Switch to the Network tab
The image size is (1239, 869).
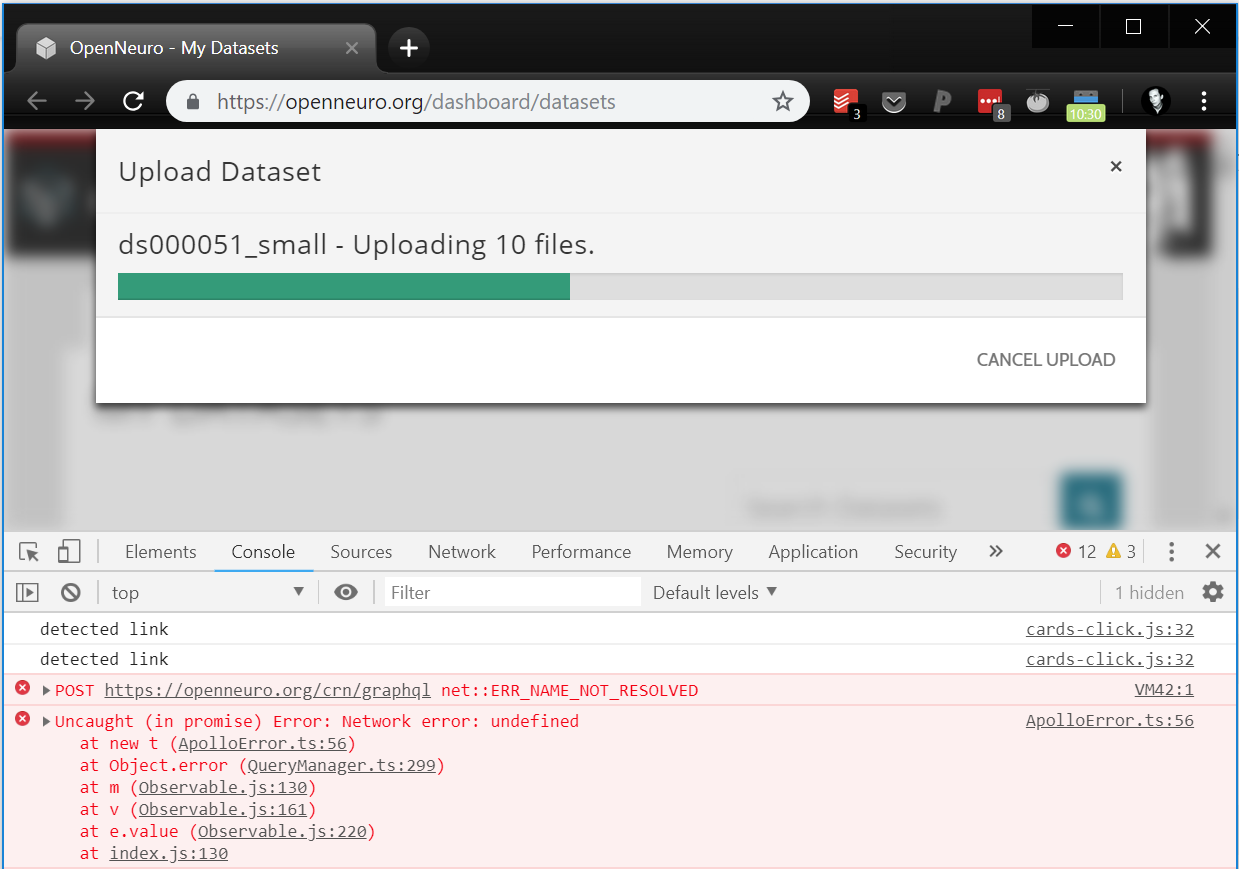(x=461, y=551)
